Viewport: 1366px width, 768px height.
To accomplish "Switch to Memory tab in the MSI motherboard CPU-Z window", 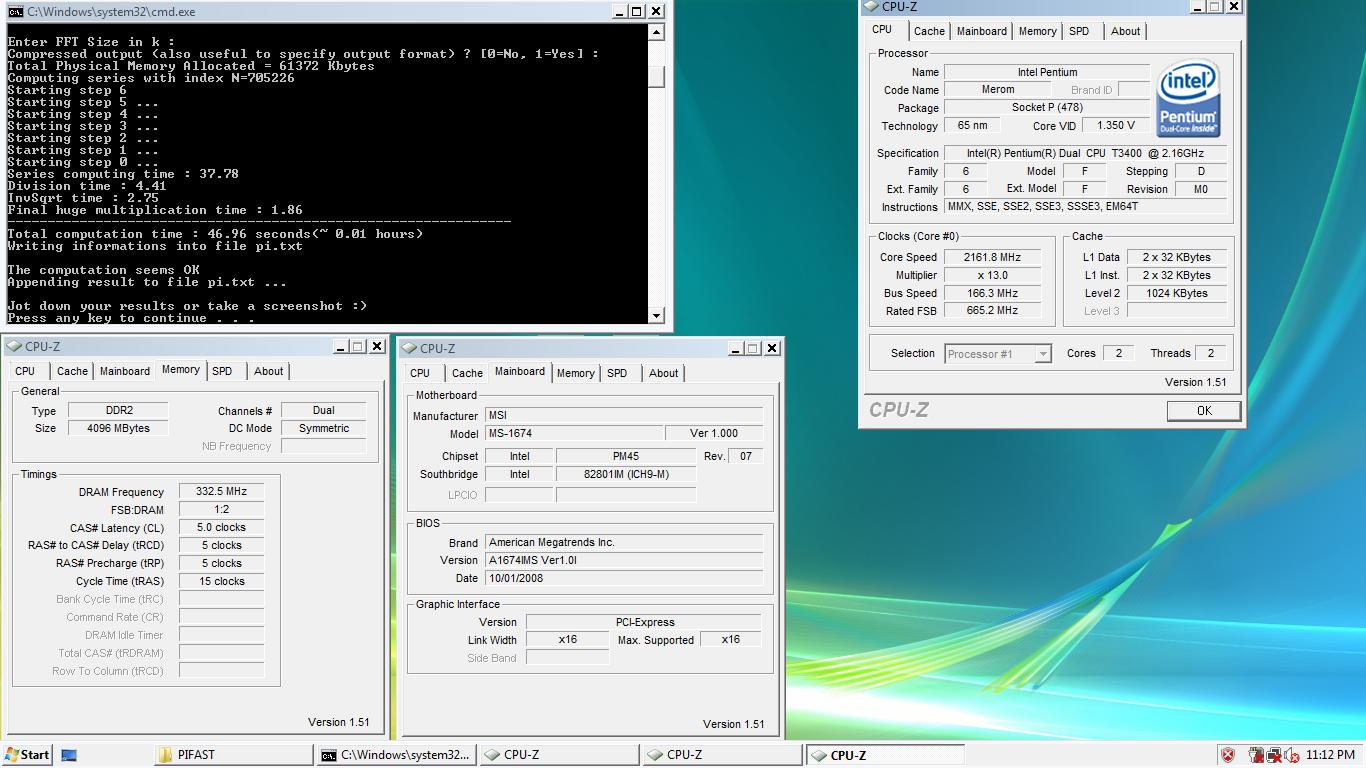I will pos(576,373).
